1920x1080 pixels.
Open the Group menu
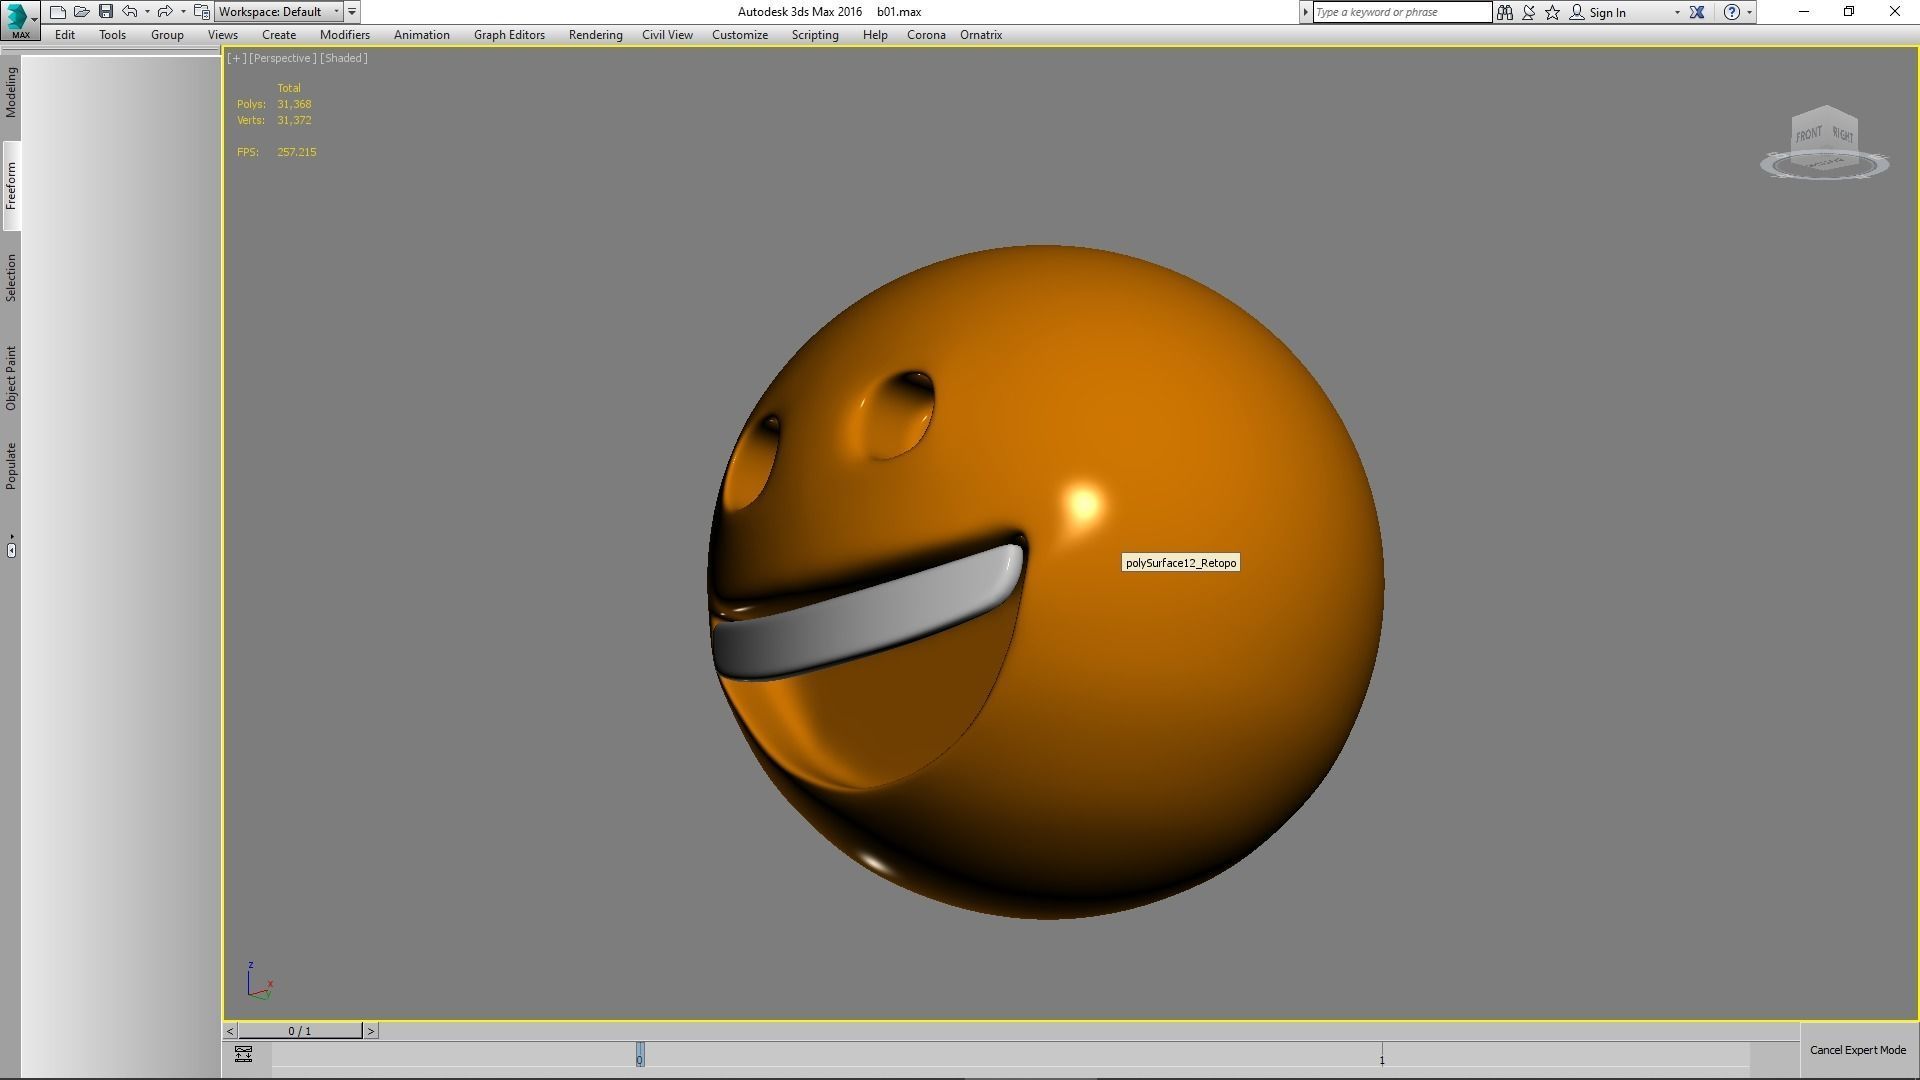click(x=167, y=35)
